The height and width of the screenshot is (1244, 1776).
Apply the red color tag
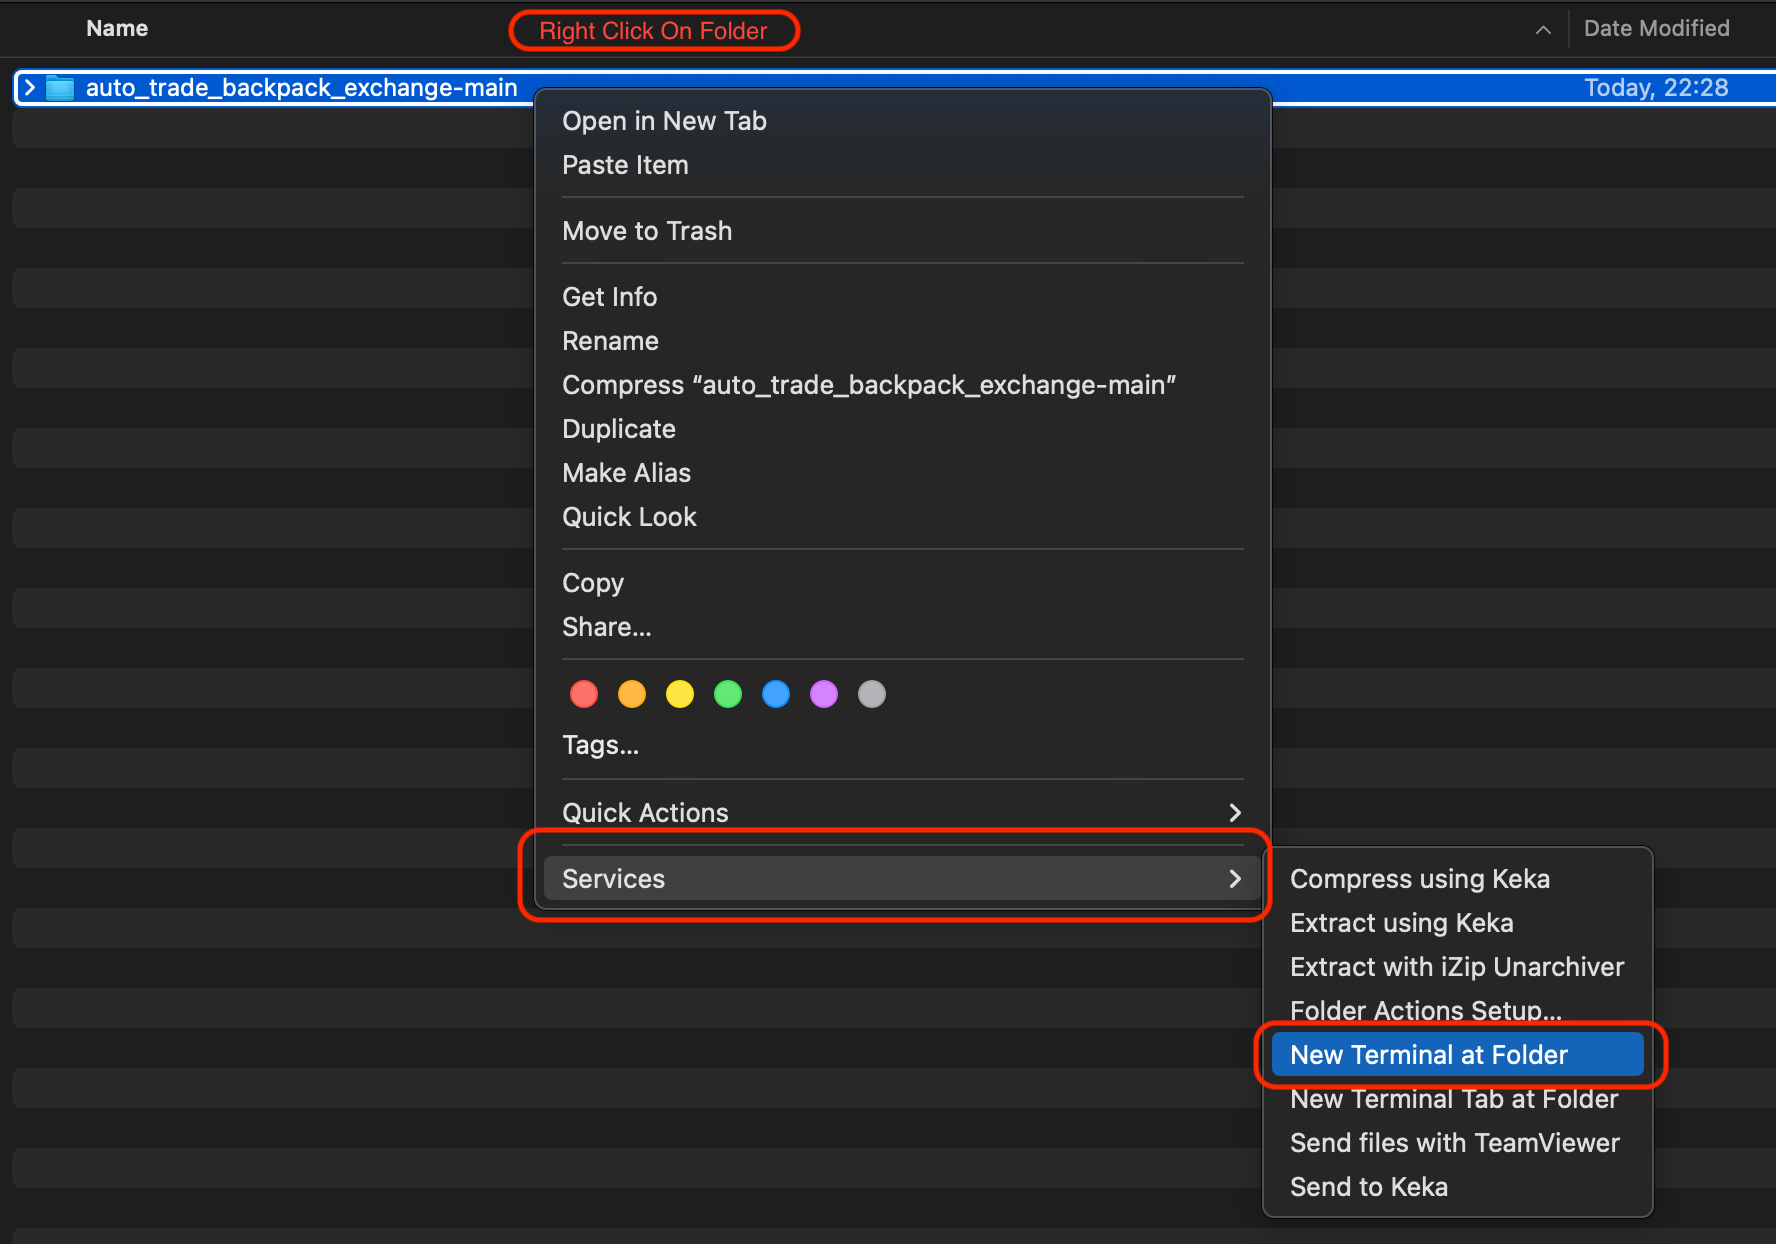[584, 694]
